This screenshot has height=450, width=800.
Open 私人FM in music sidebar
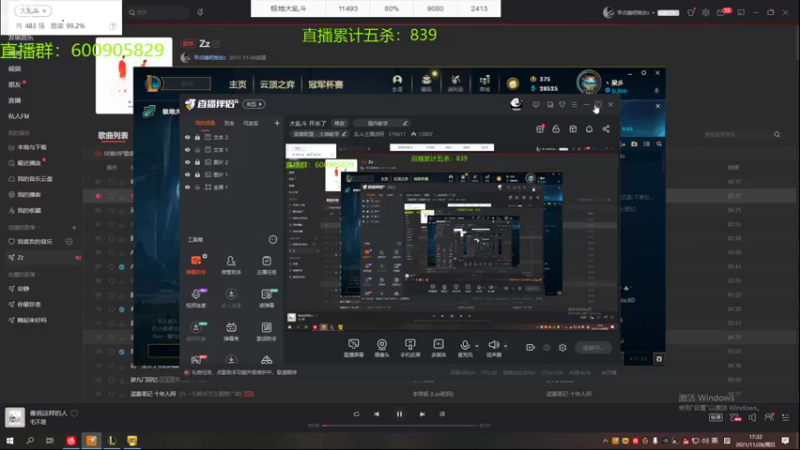[x=19, y=116]
